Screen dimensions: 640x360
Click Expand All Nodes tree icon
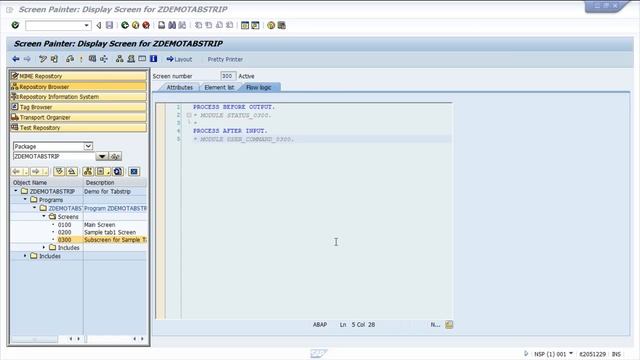(59, 171)
